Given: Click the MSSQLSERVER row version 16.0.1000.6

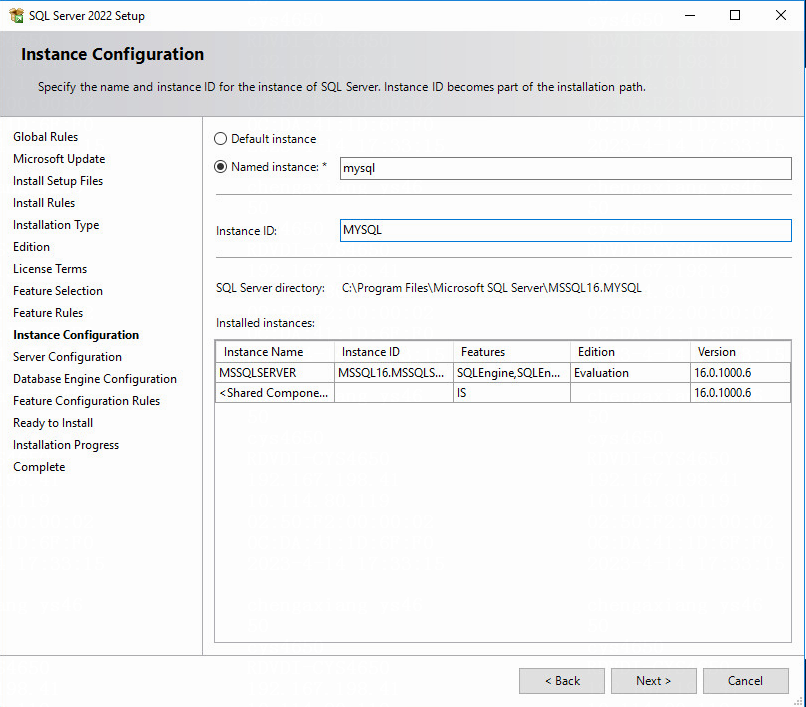Looking at the screenshot, I should pyautogui.click(x=740, y=373).
